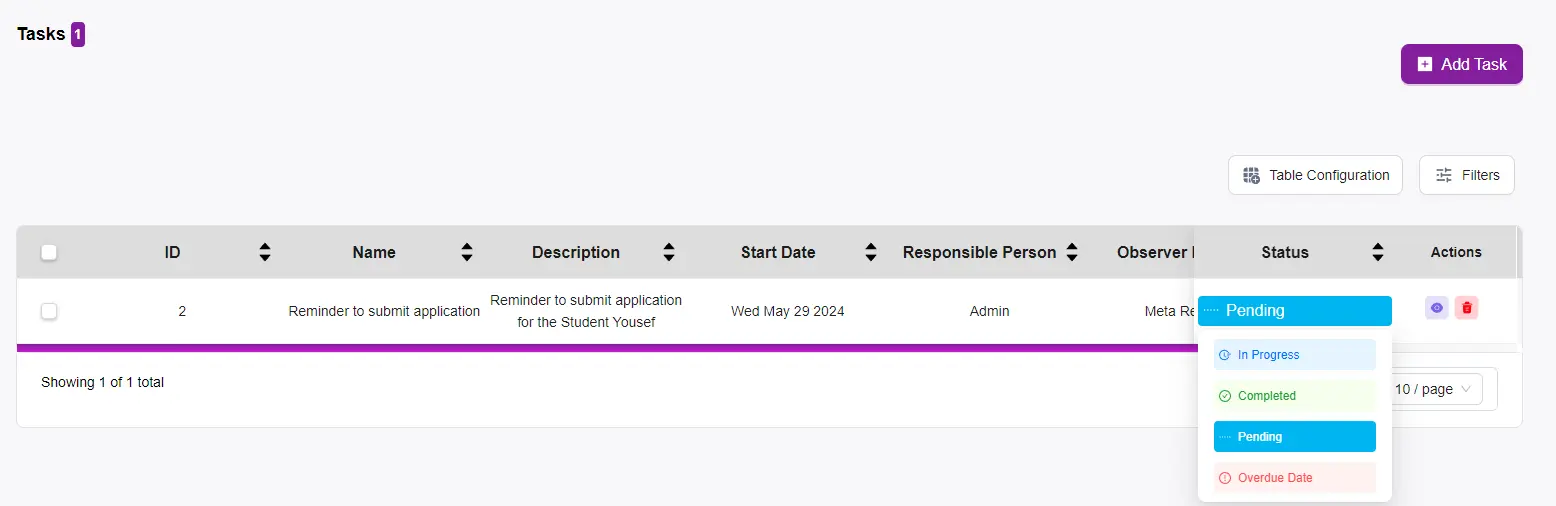
Task: Sort by Name column arrows
Action: tap(466, 252)
